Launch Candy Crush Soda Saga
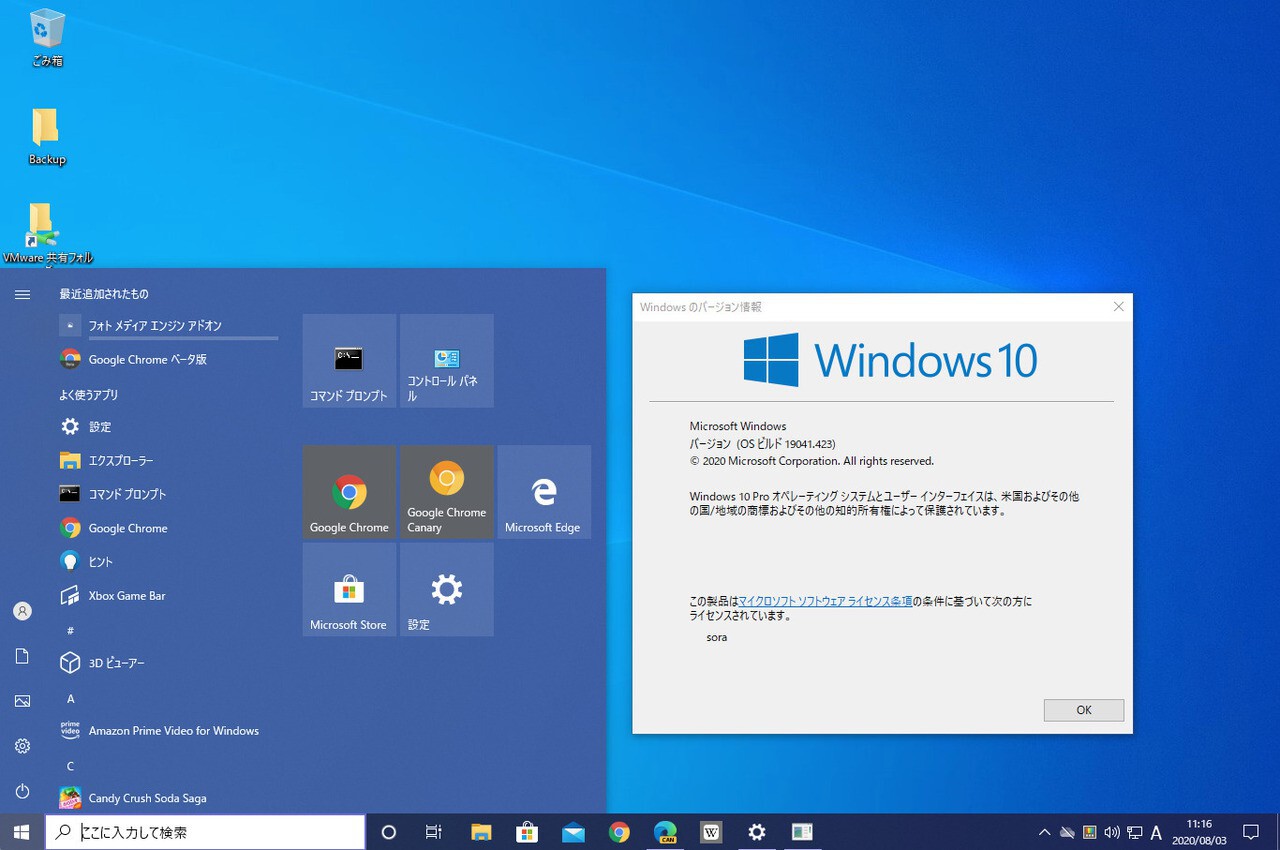 (168, 798)
